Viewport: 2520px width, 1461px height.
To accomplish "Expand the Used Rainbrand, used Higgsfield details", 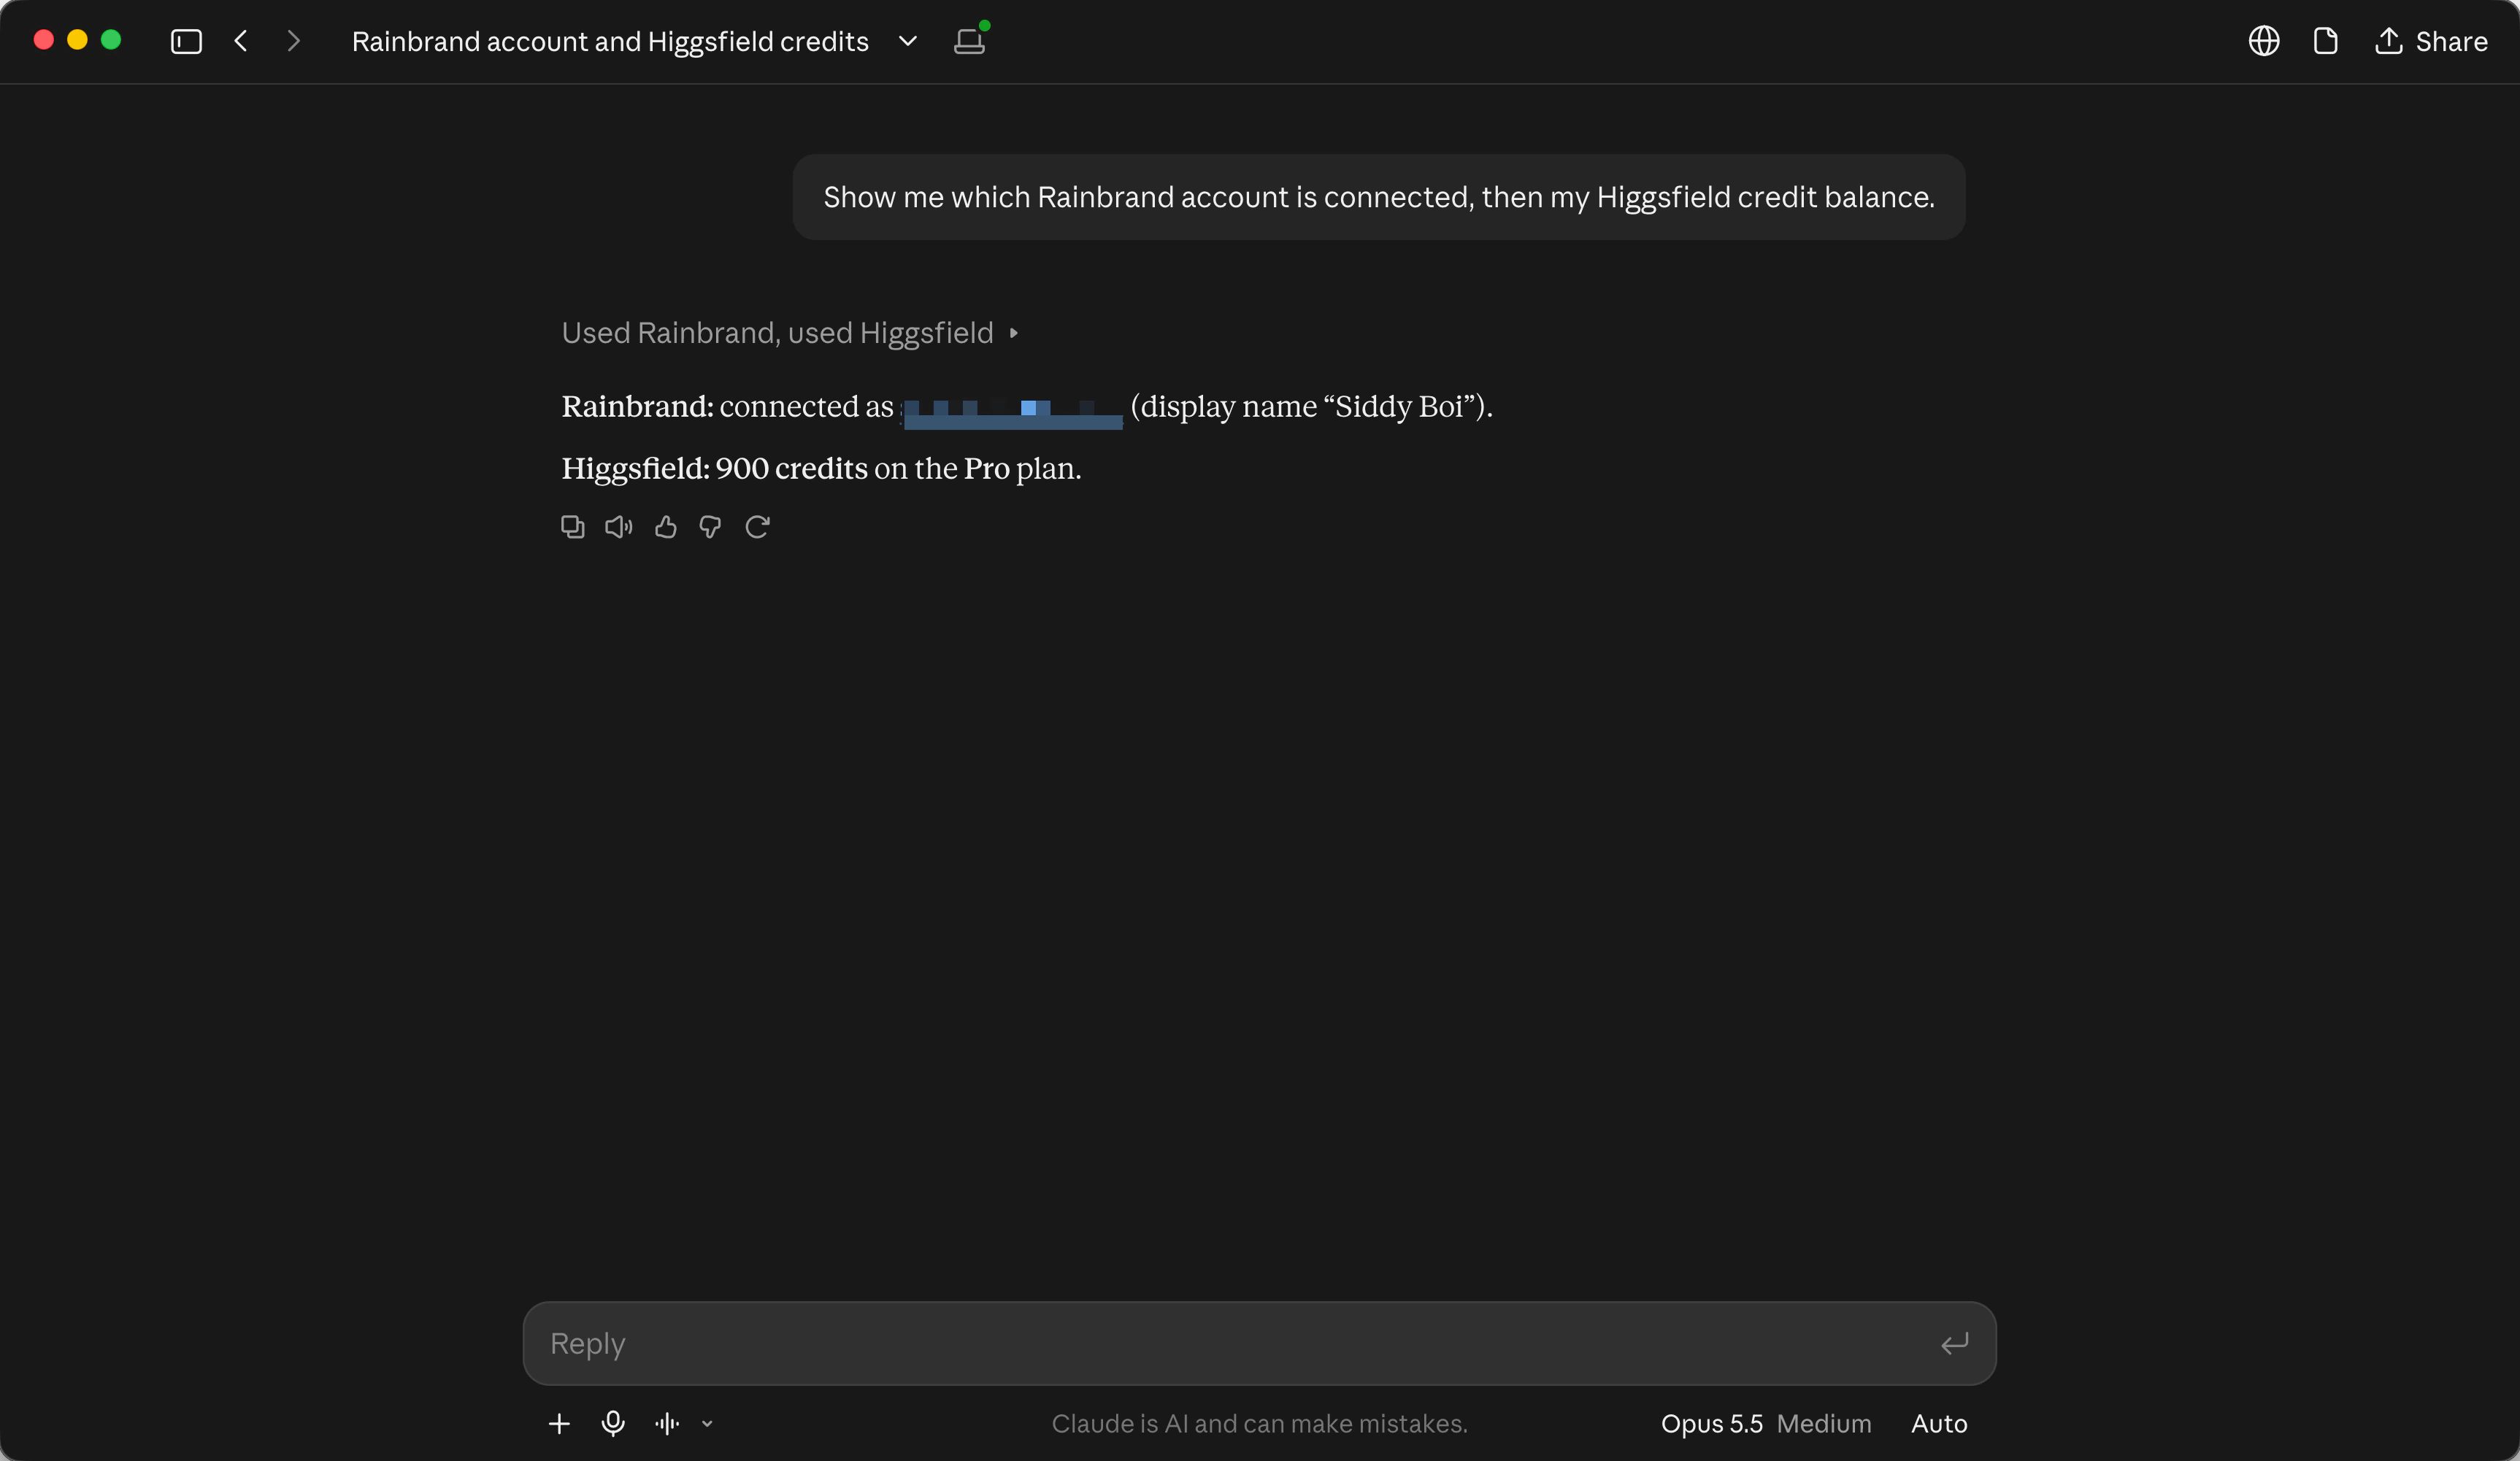I will 790,333.
